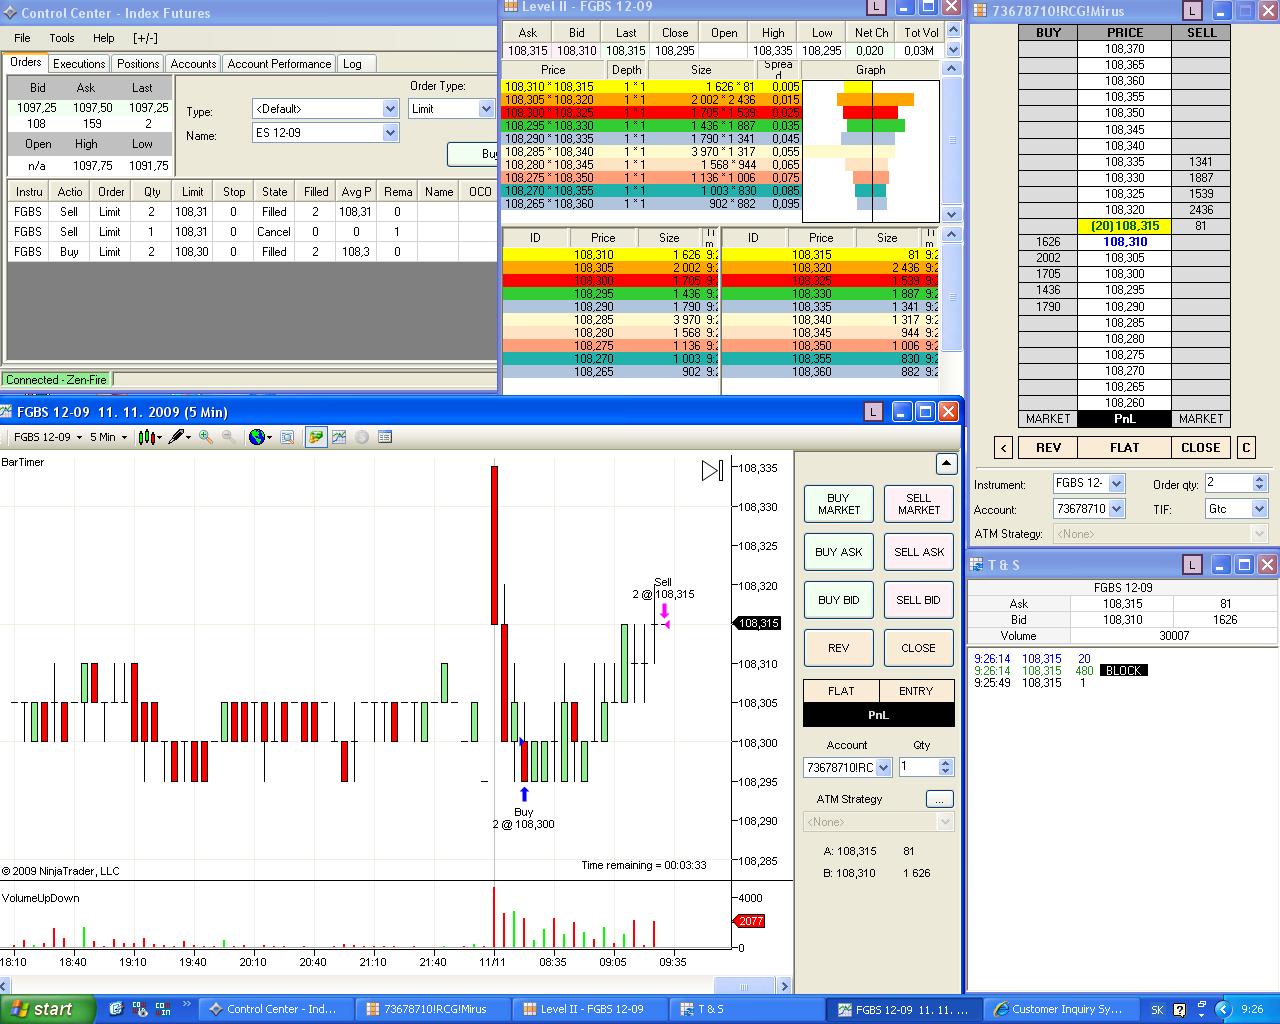This screenshot has width=1280, height=1024.
Task: Click the L link button in SuperDOM window
Action: pyautogui.click(x=1192, y=10)
